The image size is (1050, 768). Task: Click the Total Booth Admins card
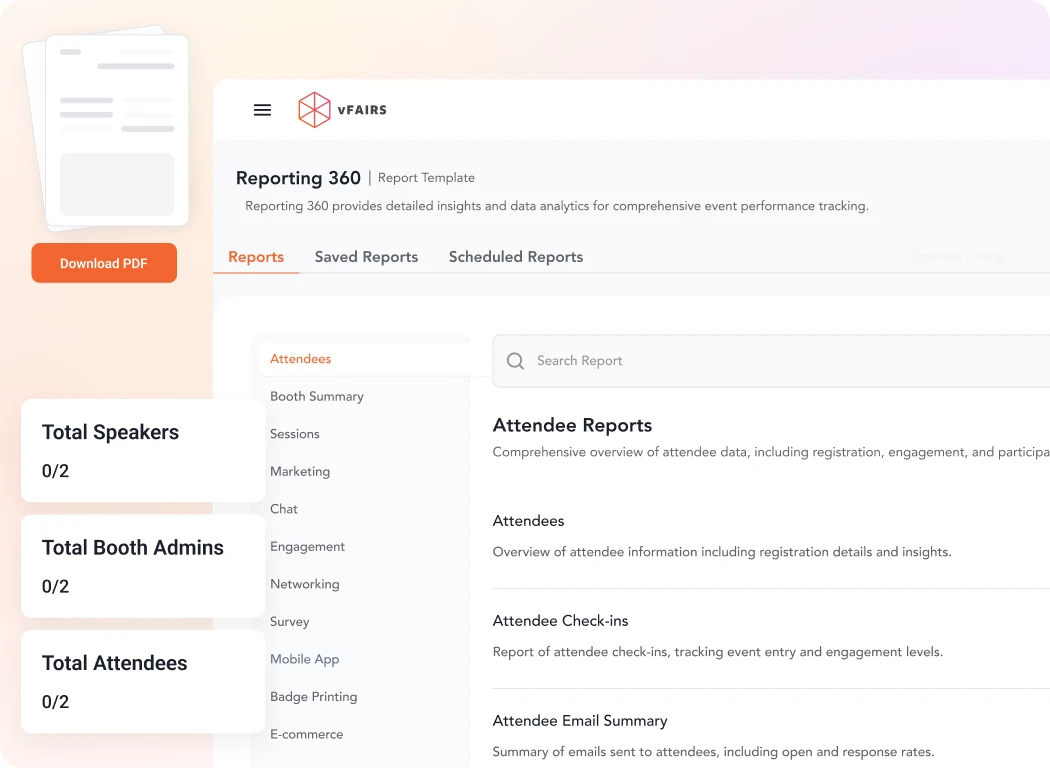[x=142, y=566]
